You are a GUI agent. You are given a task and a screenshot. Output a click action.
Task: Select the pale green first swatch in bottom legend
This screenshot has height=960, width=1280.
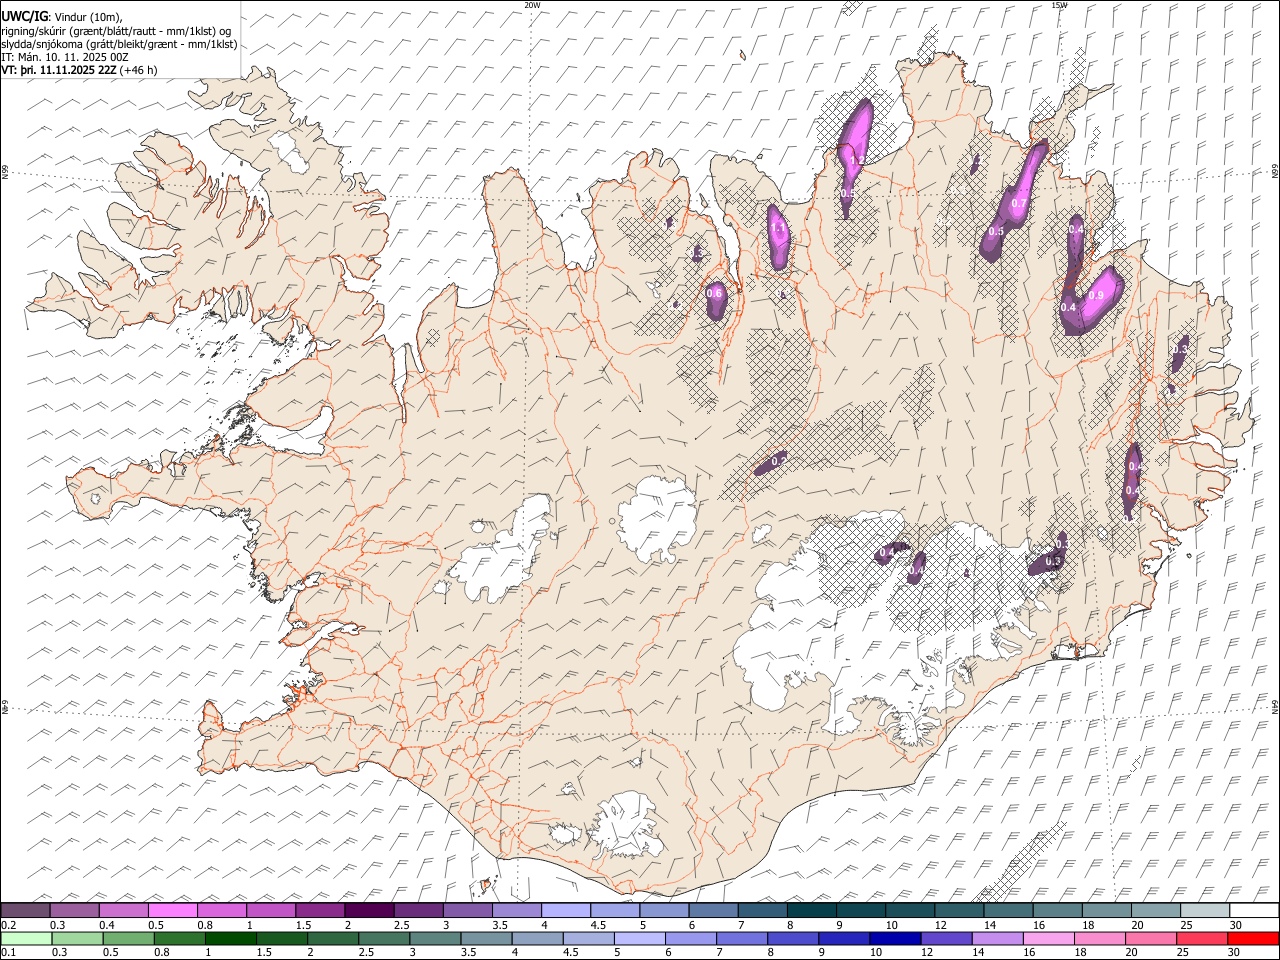coord(26,938)
